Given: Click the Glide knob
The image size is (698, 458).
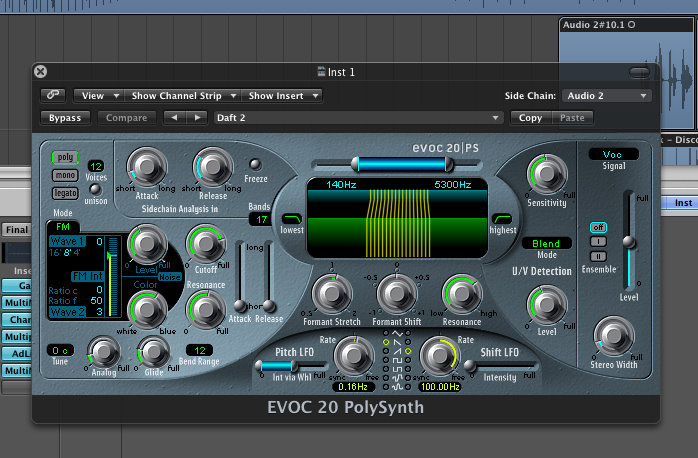Looking at the screenshot, I should pyautogui.click(x=154, y=352).
